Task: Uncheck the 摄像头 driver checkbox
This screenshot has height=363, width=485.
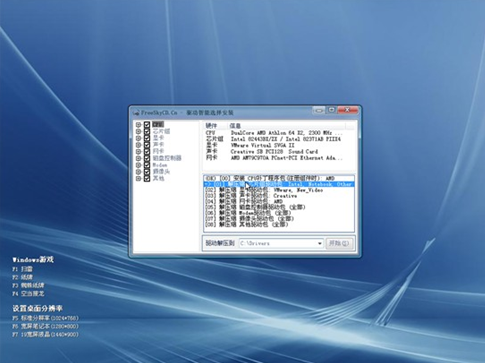Action: coord(147,172)
